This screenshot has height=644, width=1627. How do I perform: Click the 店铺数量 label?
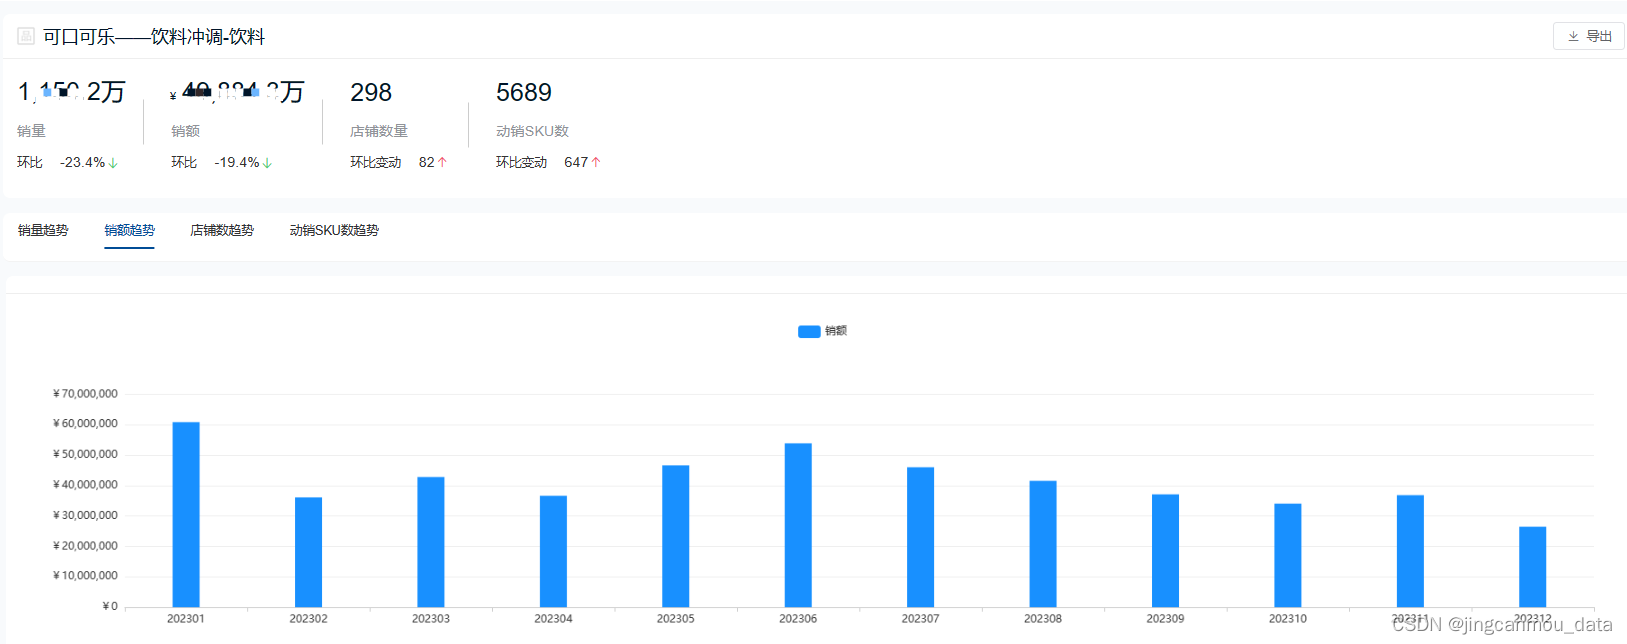click(379, 131)
